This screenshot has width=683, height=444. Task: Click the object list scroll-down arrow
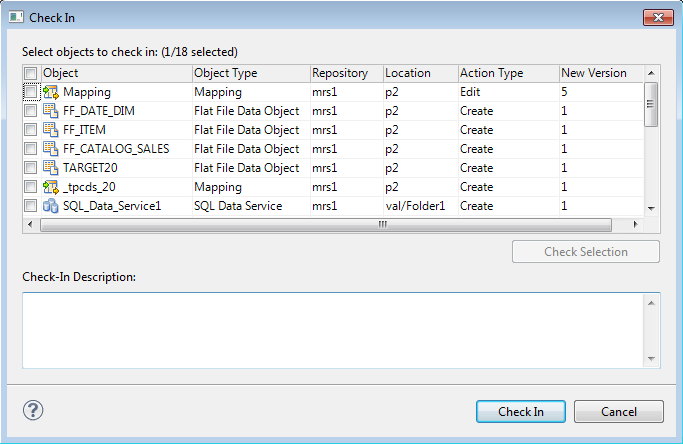tap(651, 209)
